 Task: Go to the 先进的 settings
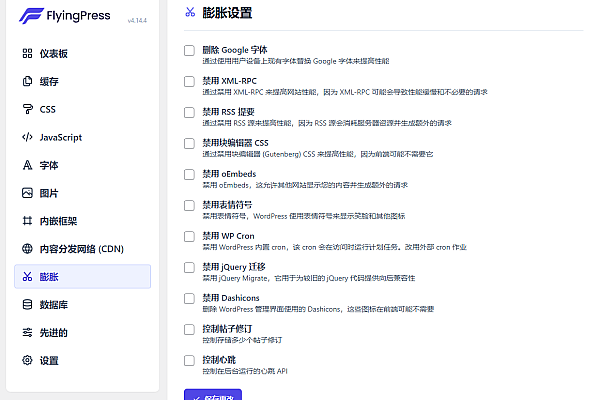pyautogui.click(x=83, y=332)
